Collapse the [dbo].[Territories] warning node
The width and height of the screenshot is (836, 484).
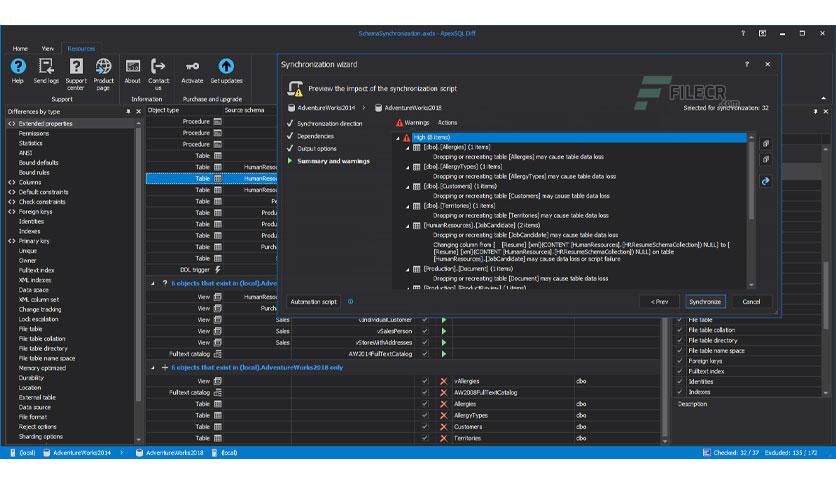pos(408,206)
